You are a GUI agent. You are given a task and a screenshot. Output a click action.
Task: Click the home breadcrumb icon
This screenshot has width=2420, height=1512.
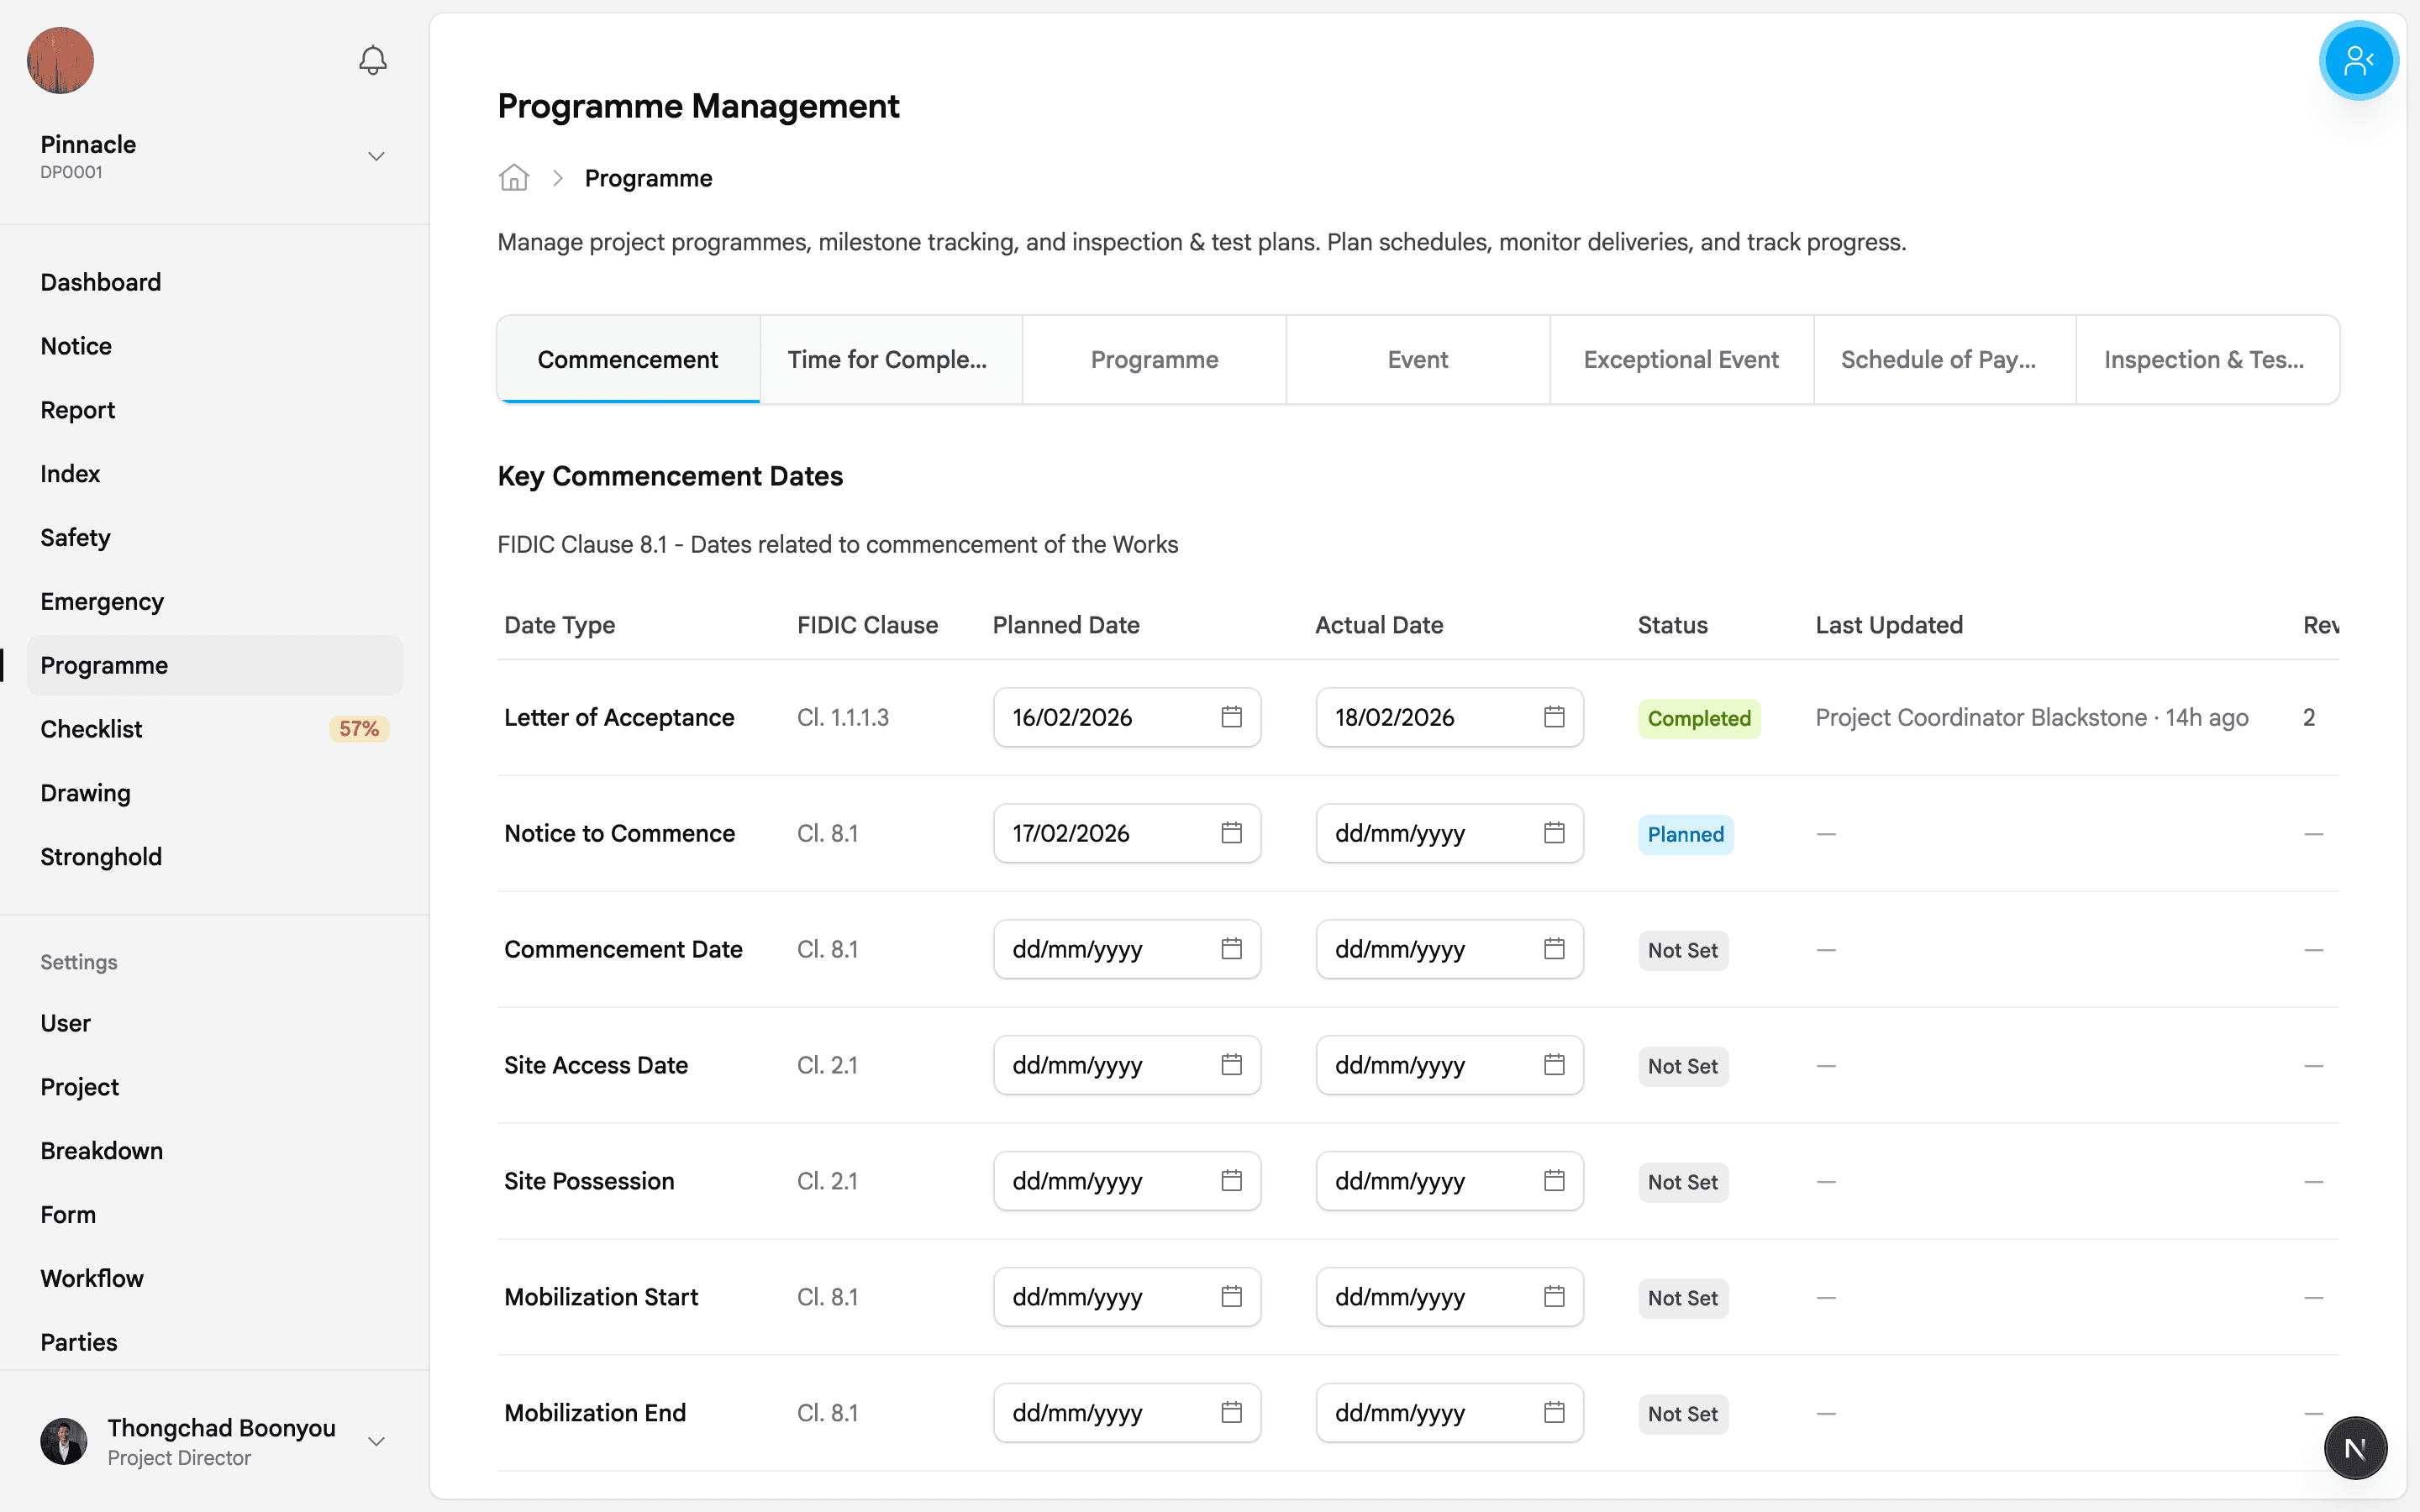(x=513, y=177)
